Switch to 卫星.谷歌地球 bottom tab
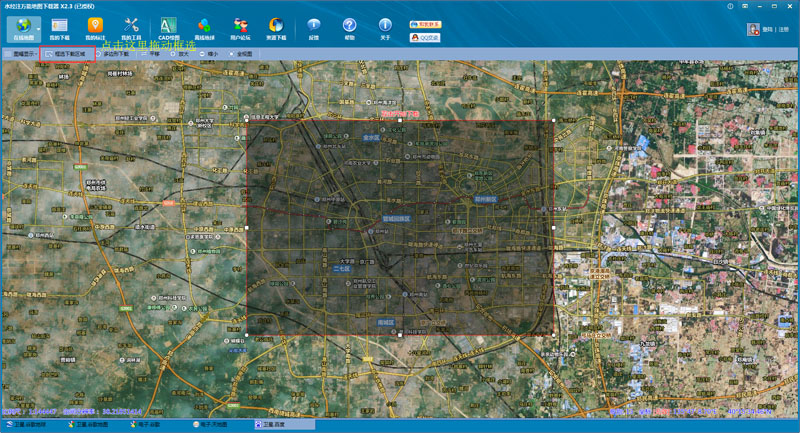Screen dimensions: 800x433 pyautogui.click(x=27, y=424)
